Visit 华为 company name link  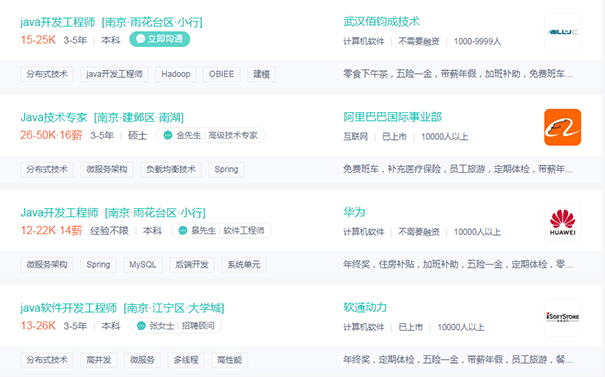pyautogui.click(x=354, y=212)
